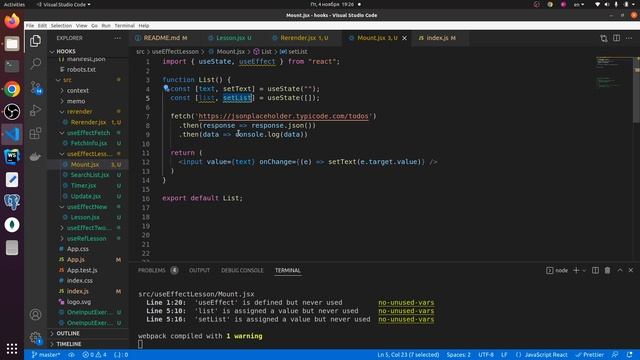
Task: Click the errors and warnings status indicator
Action: 94,355
